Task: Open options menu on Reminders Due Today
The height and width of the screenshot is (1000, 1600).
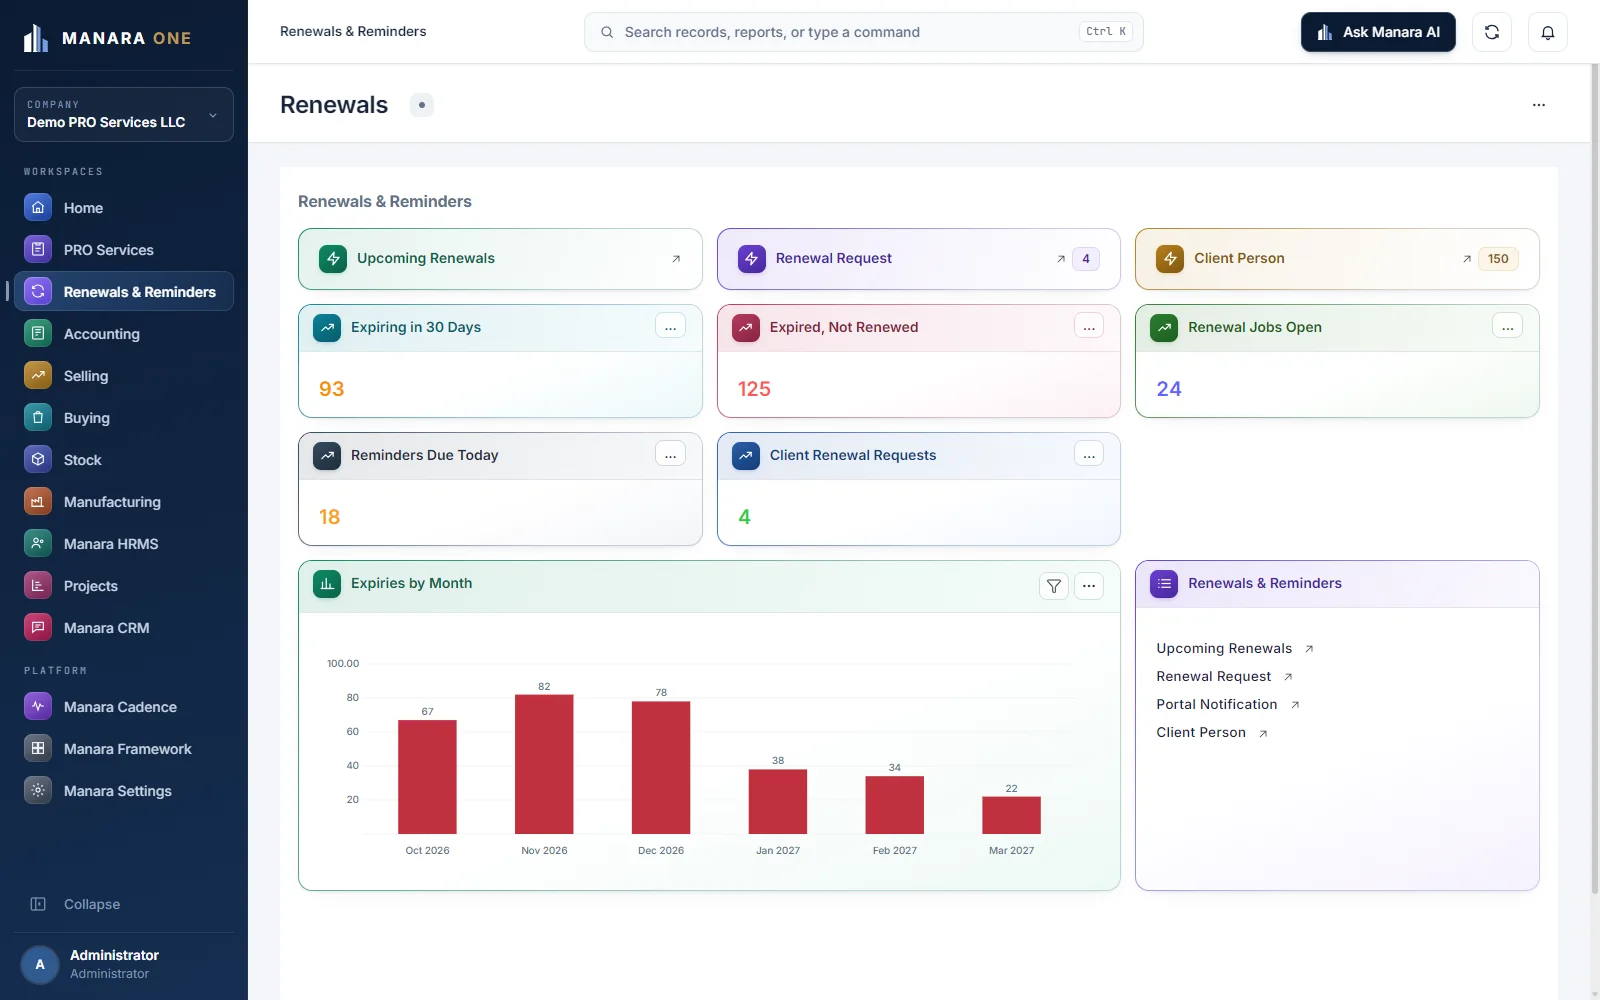Action: [x=670, y=455]
